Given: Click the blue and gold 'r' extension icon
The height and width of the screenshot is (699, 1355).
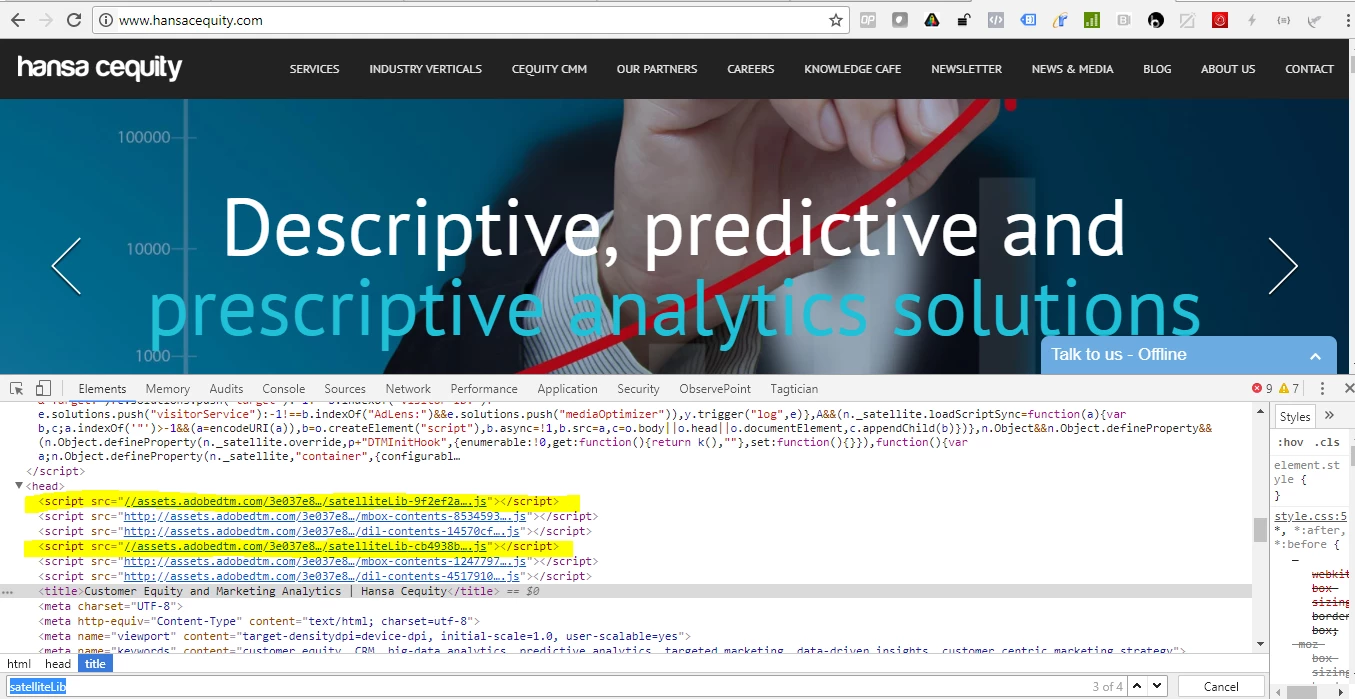Looking at the screenshot, I should coord(1060,20).
